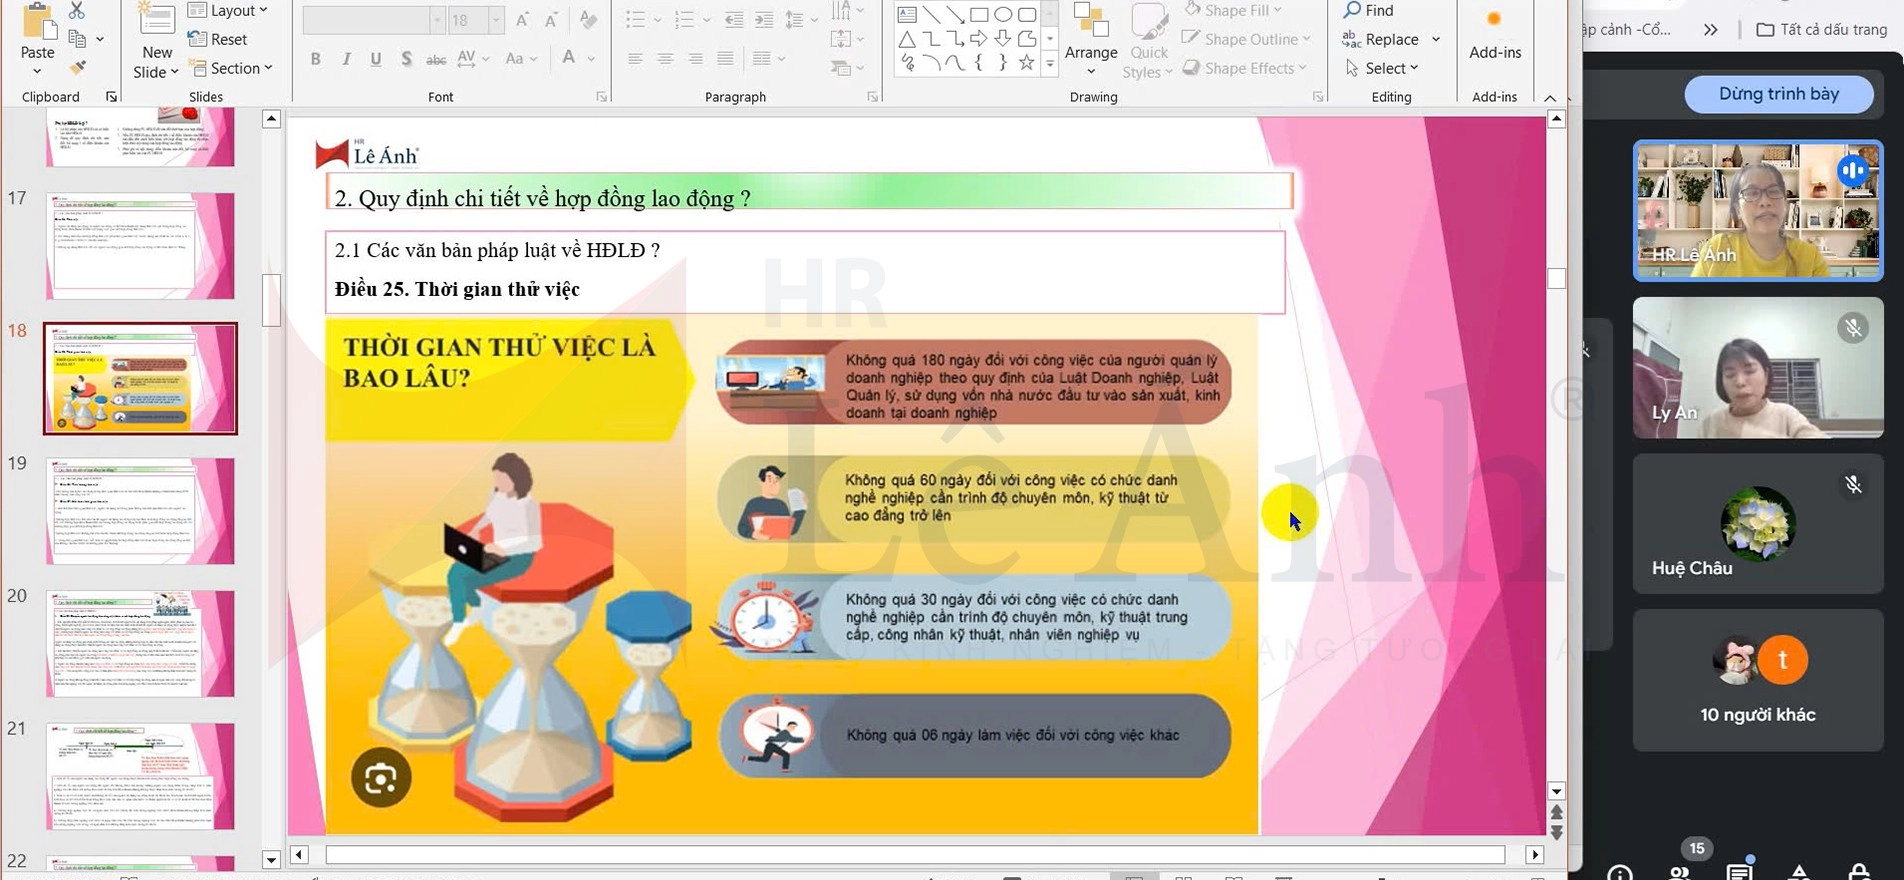Image resolution: width=1904 pixels, height=880 pixels.
Task: Click the Find icon in Editing
Action: pyautogui.click(x=1368, y=10)
